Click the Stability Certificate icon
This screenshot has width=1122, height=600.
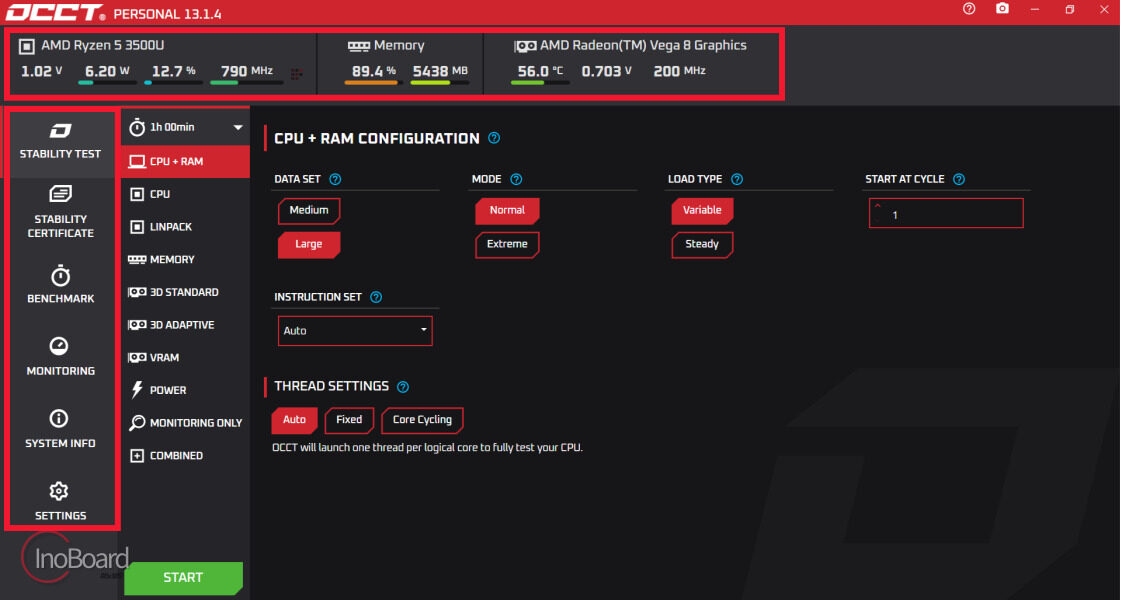[60, 194]
